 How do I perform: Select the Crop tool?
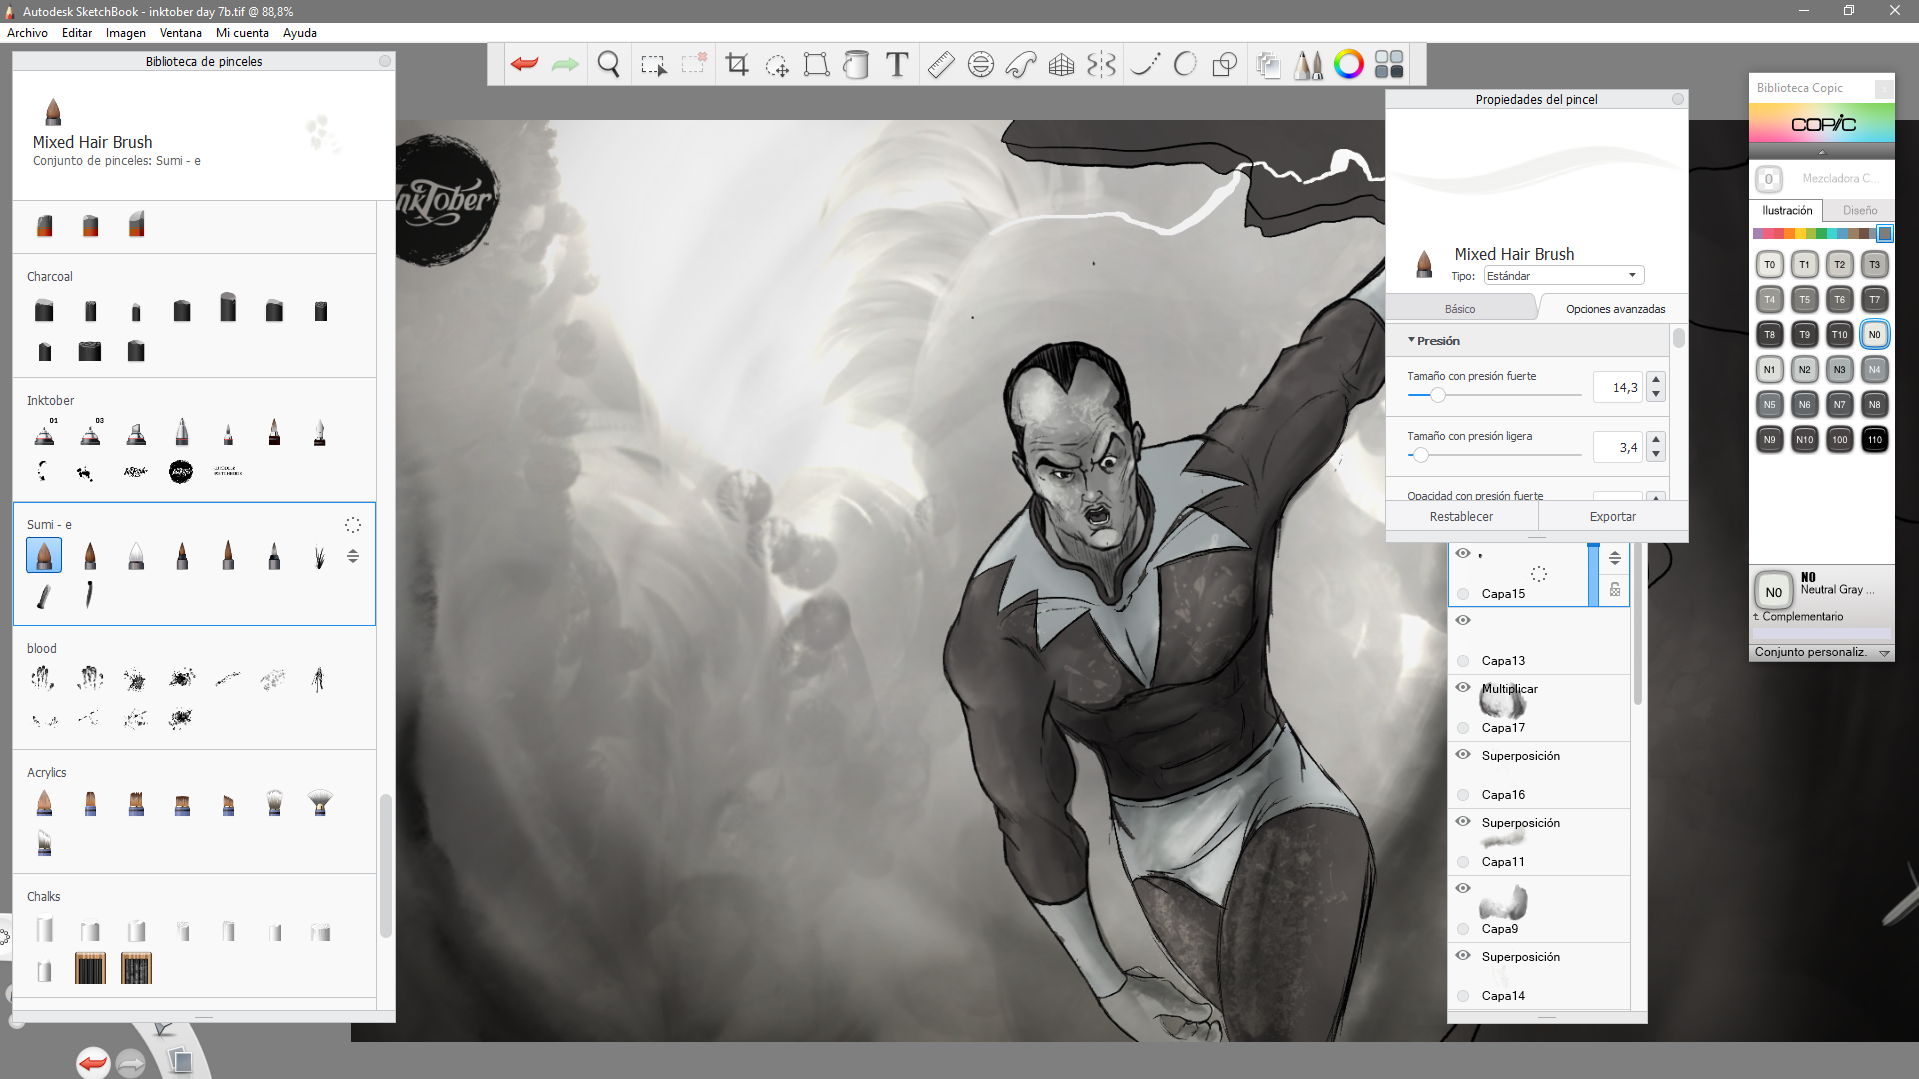pos(737,65)
